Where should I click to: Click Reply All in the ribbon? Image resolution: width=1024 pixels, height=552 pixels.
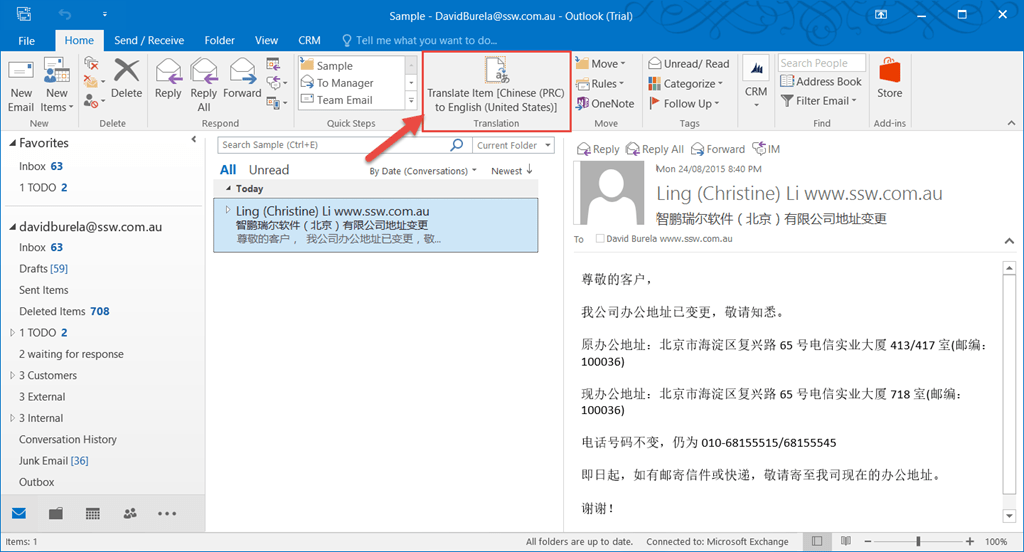point(204,86)
